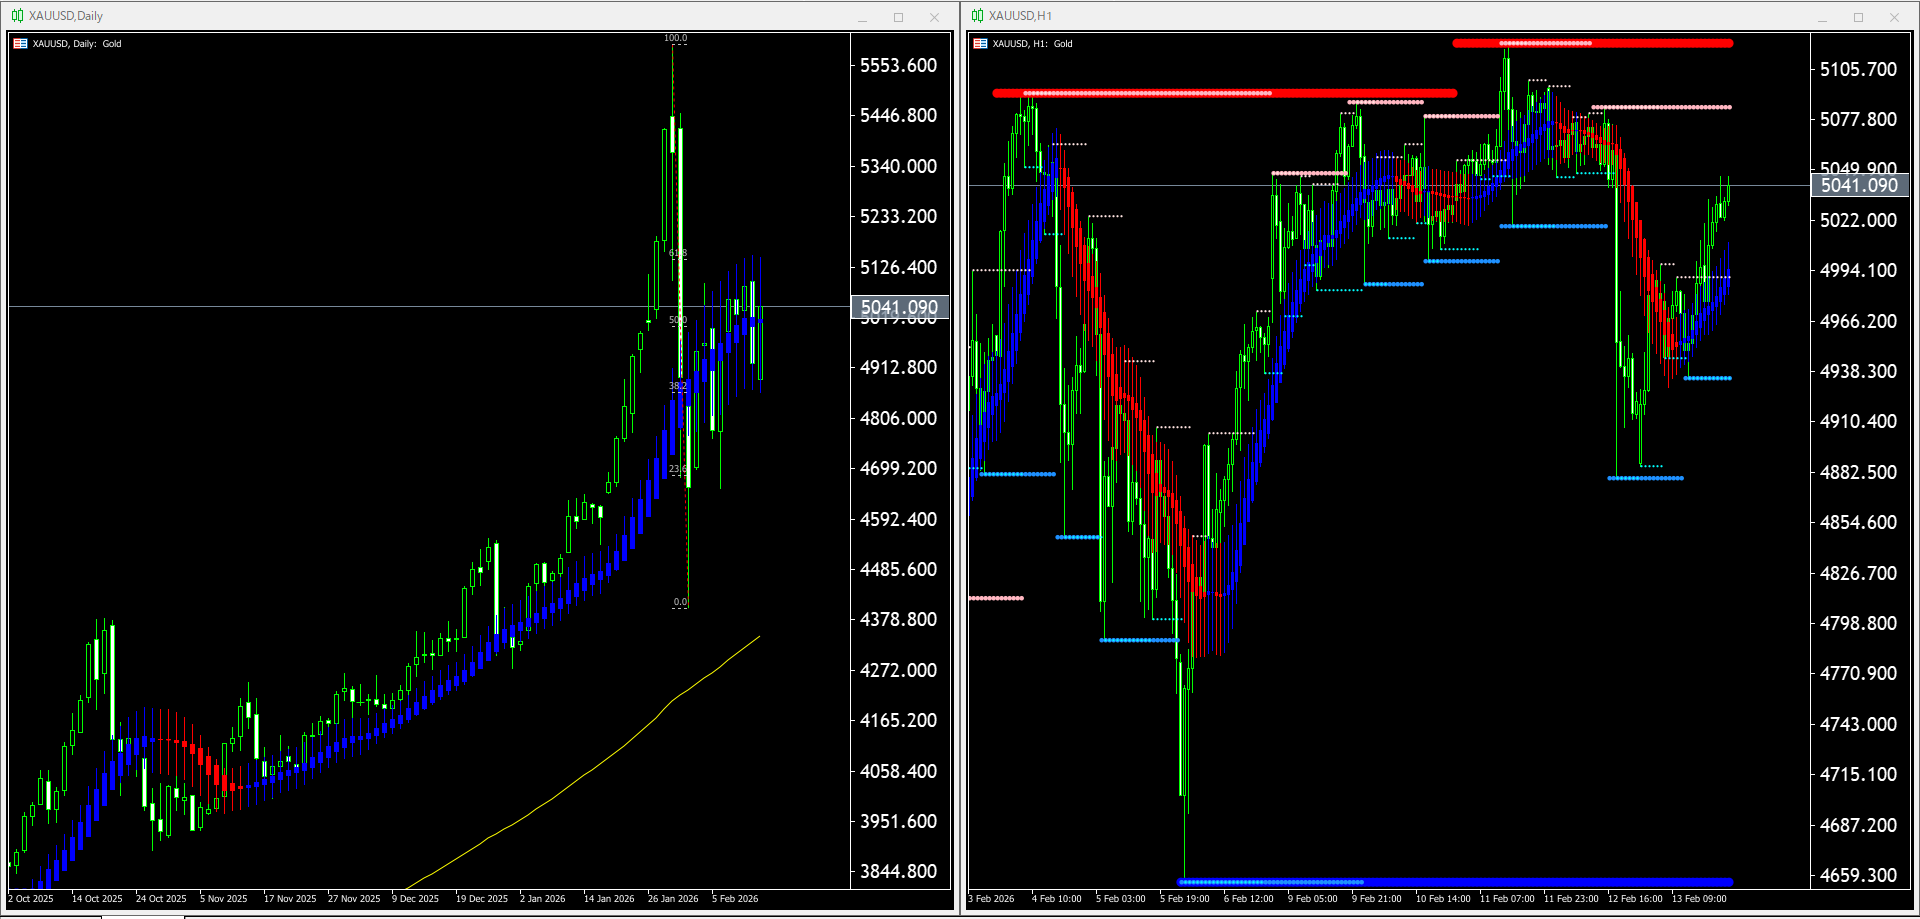The image size is (1920, 919).
Task: Click the 5553.600 price on Daily axis
Action: click(898, 65)
